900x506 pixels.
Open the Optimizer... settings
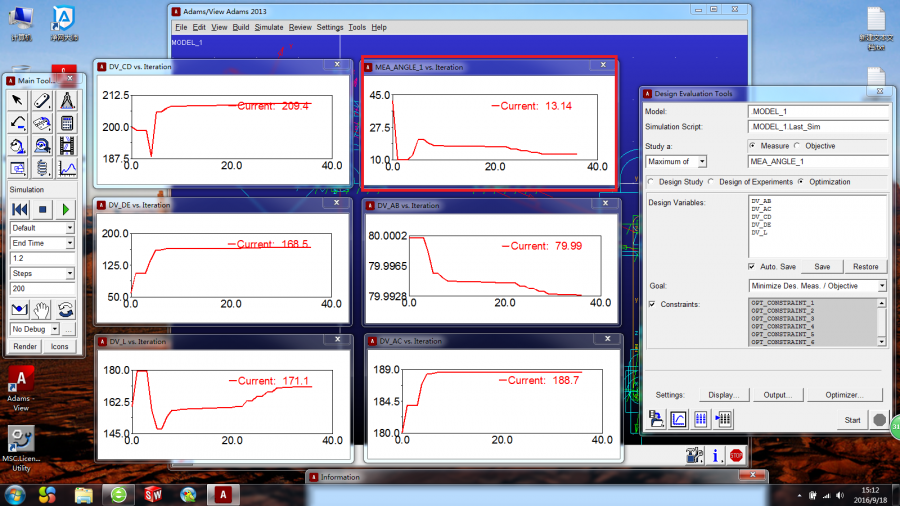(x=844, y=395)
